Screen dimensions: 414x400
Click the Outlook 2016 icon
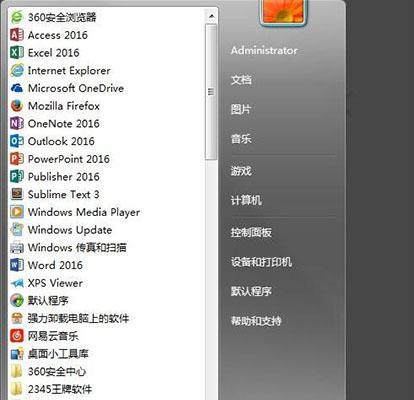pyautogui.click(x=17, y=141)
